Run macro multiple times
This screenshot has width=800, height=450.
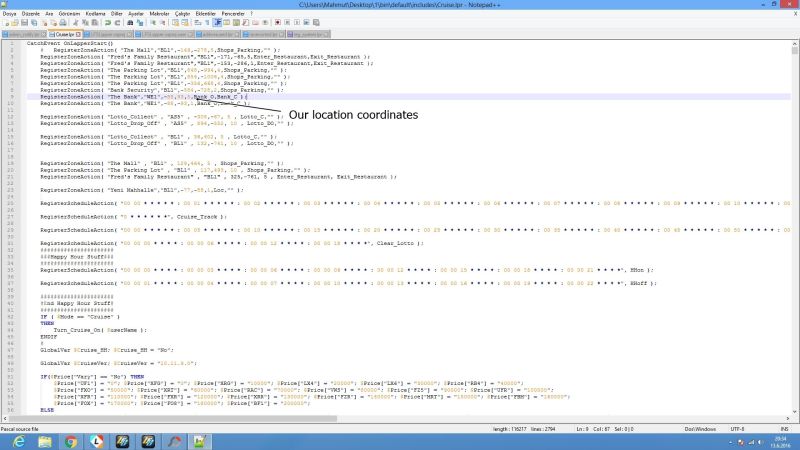coord(306,22)
